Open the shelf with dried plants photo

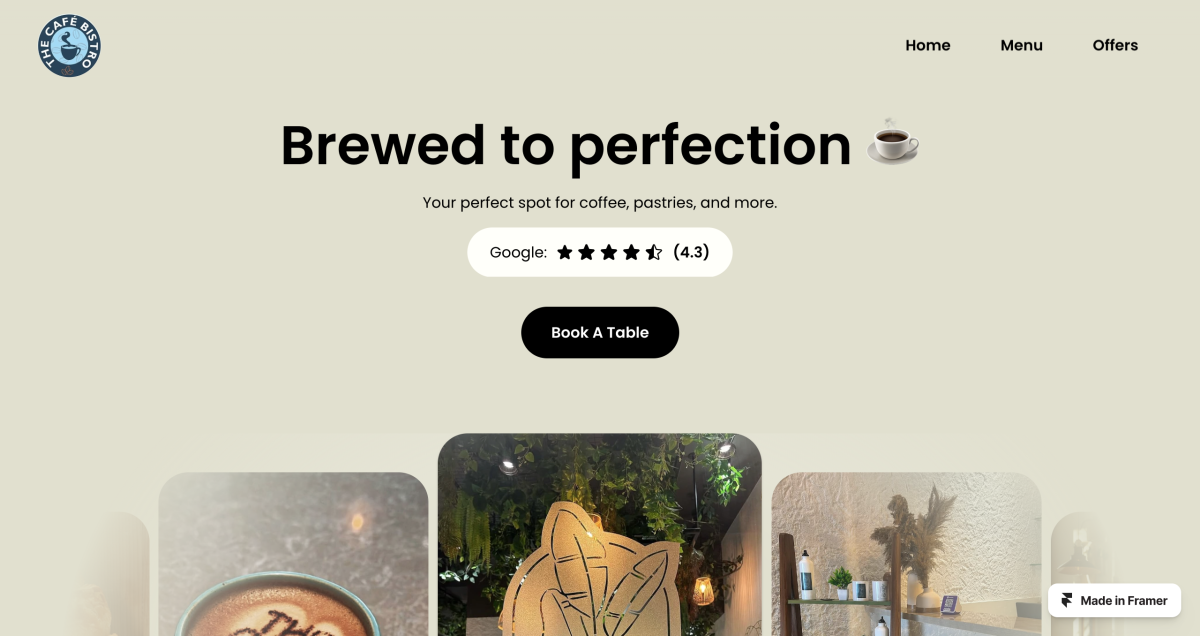click(x=906, y=554)
